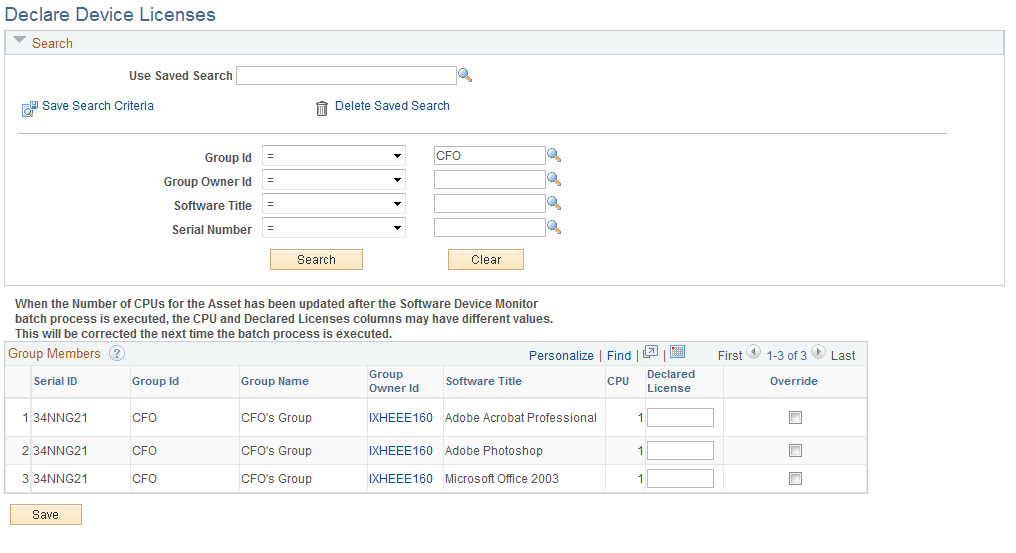
Task: Click the Personalize link
Action: coord(561,355)
